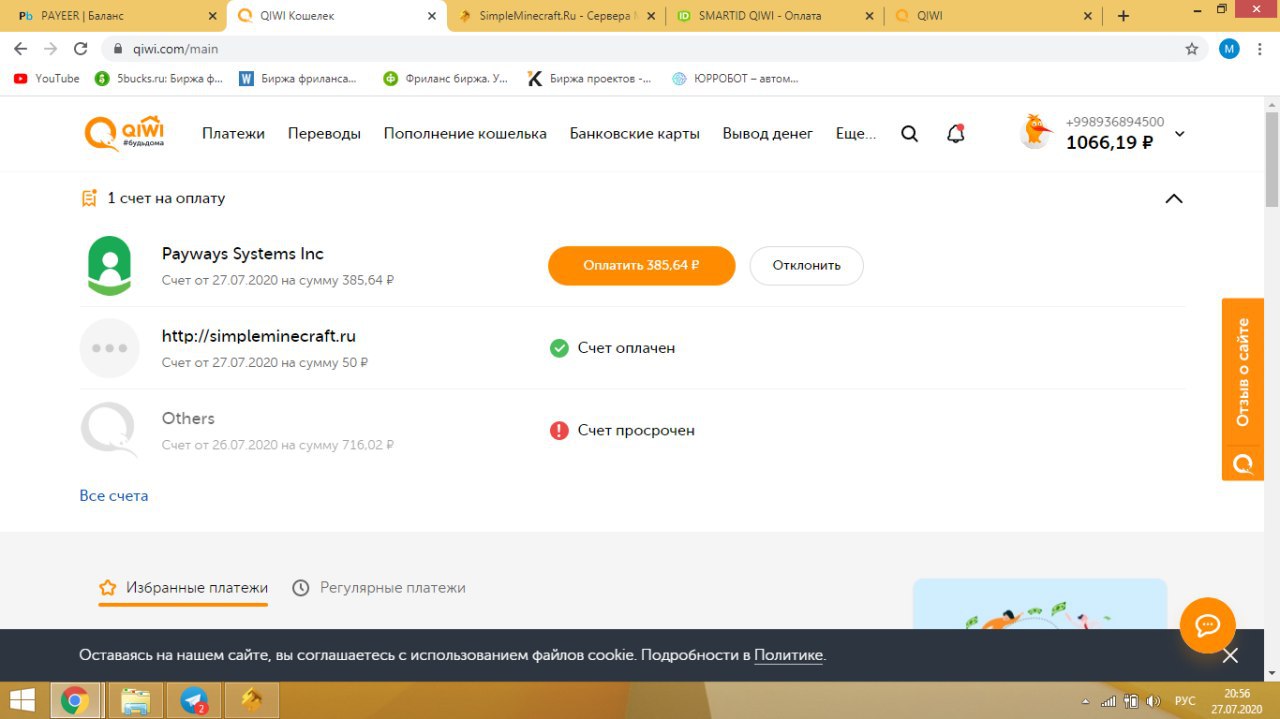Viewport: 1280px width, 719px height.
Task: Close the 'QIWI Кошелек' browser tab
Action: point(431,16)
